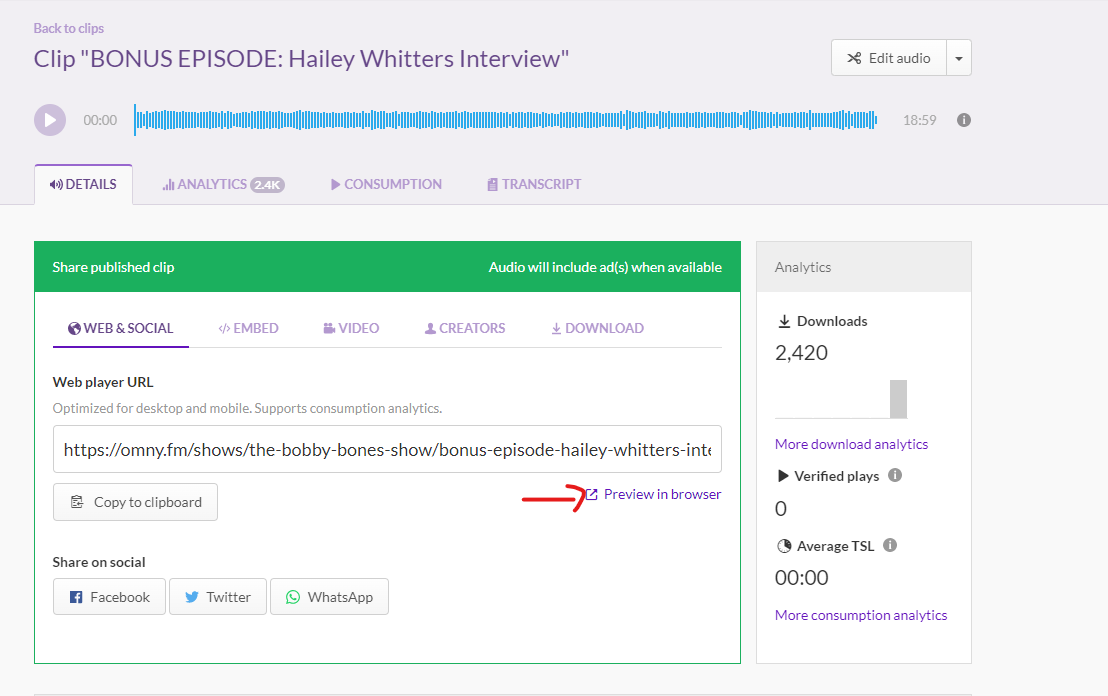Select the Embed sharing tab
The image size is (1108, 696).
[248, 328]
